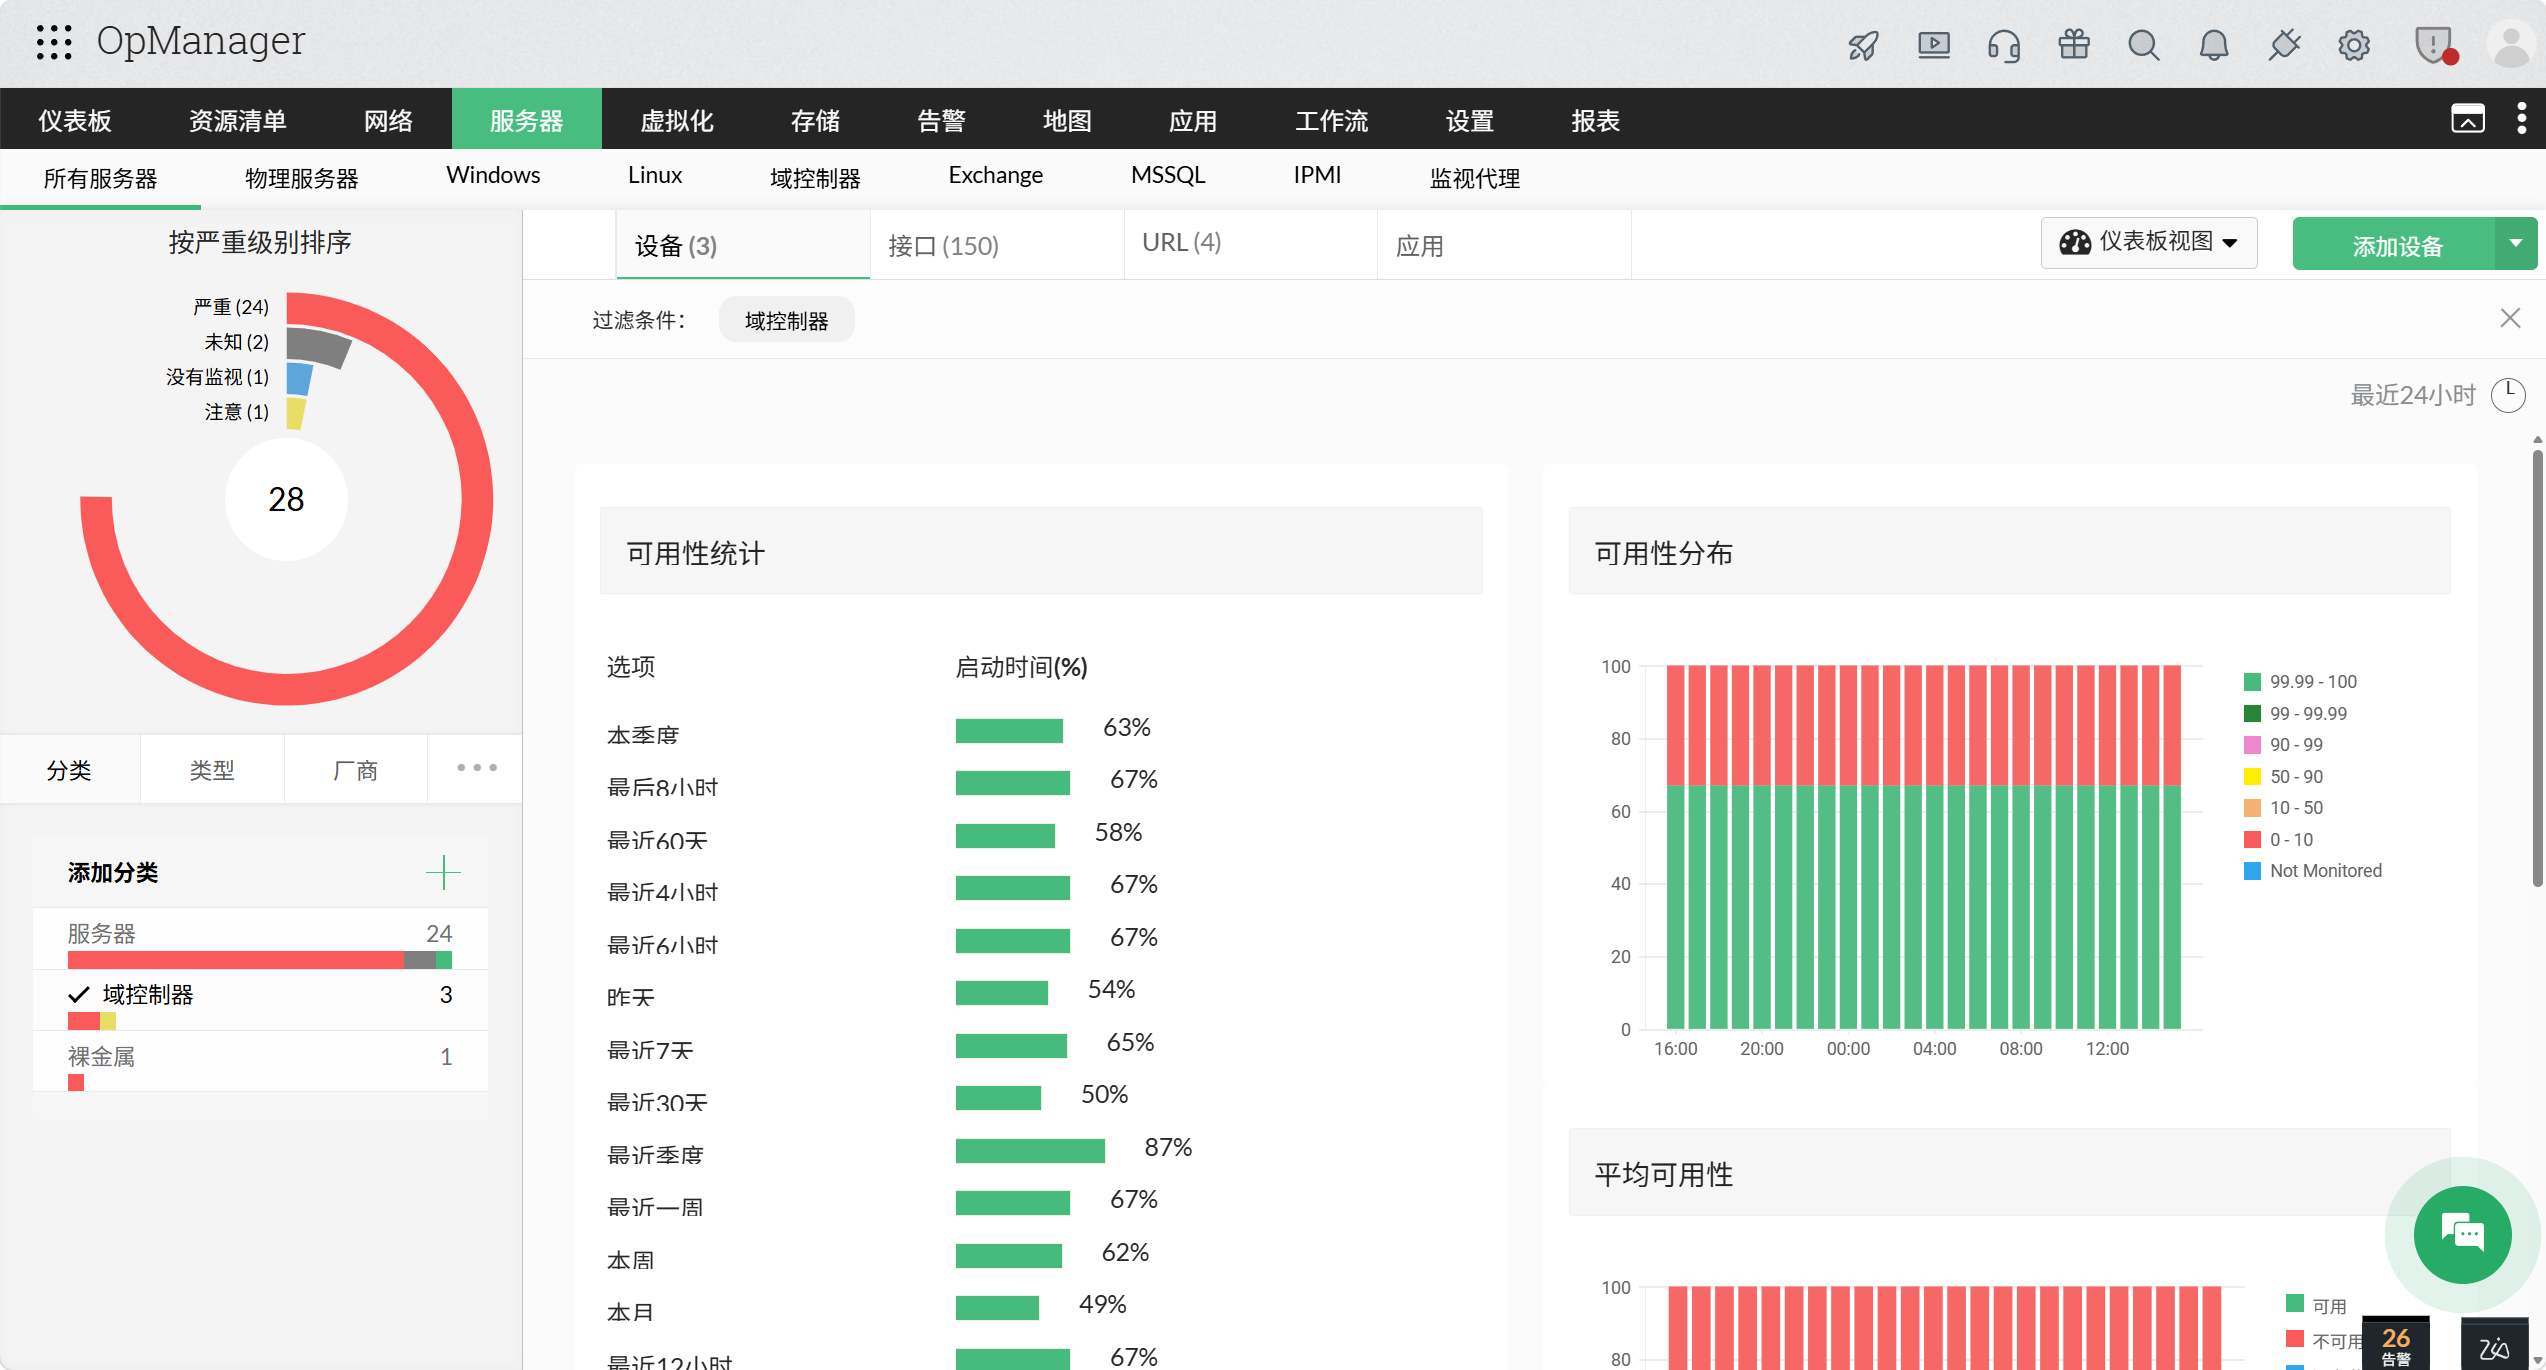Open the apps grid menu icon
The height and width of the screenshot is (1370, 2546).
[54, 42]
